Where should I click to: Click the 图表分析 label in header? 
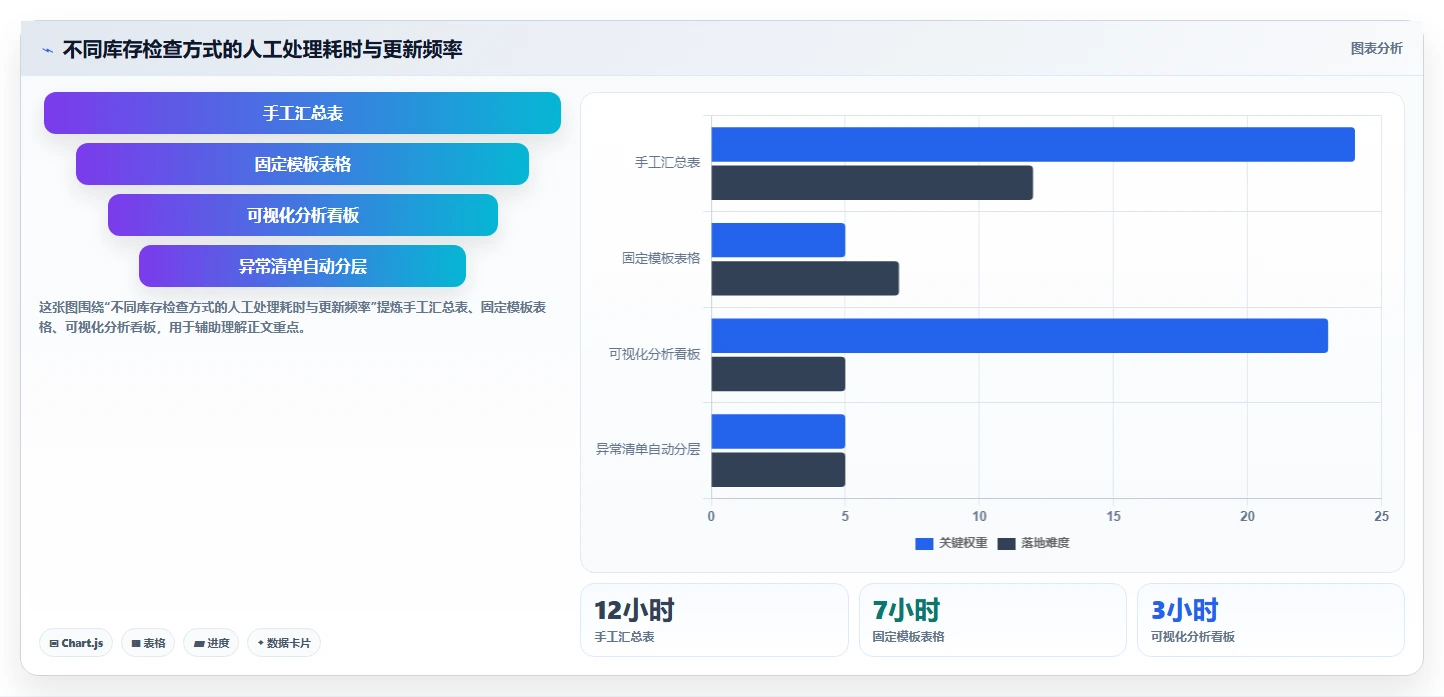click(1376, 48)
